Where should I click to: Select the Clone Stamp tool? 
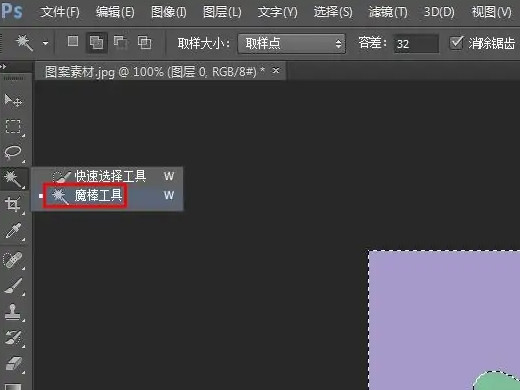pos(13,312)
